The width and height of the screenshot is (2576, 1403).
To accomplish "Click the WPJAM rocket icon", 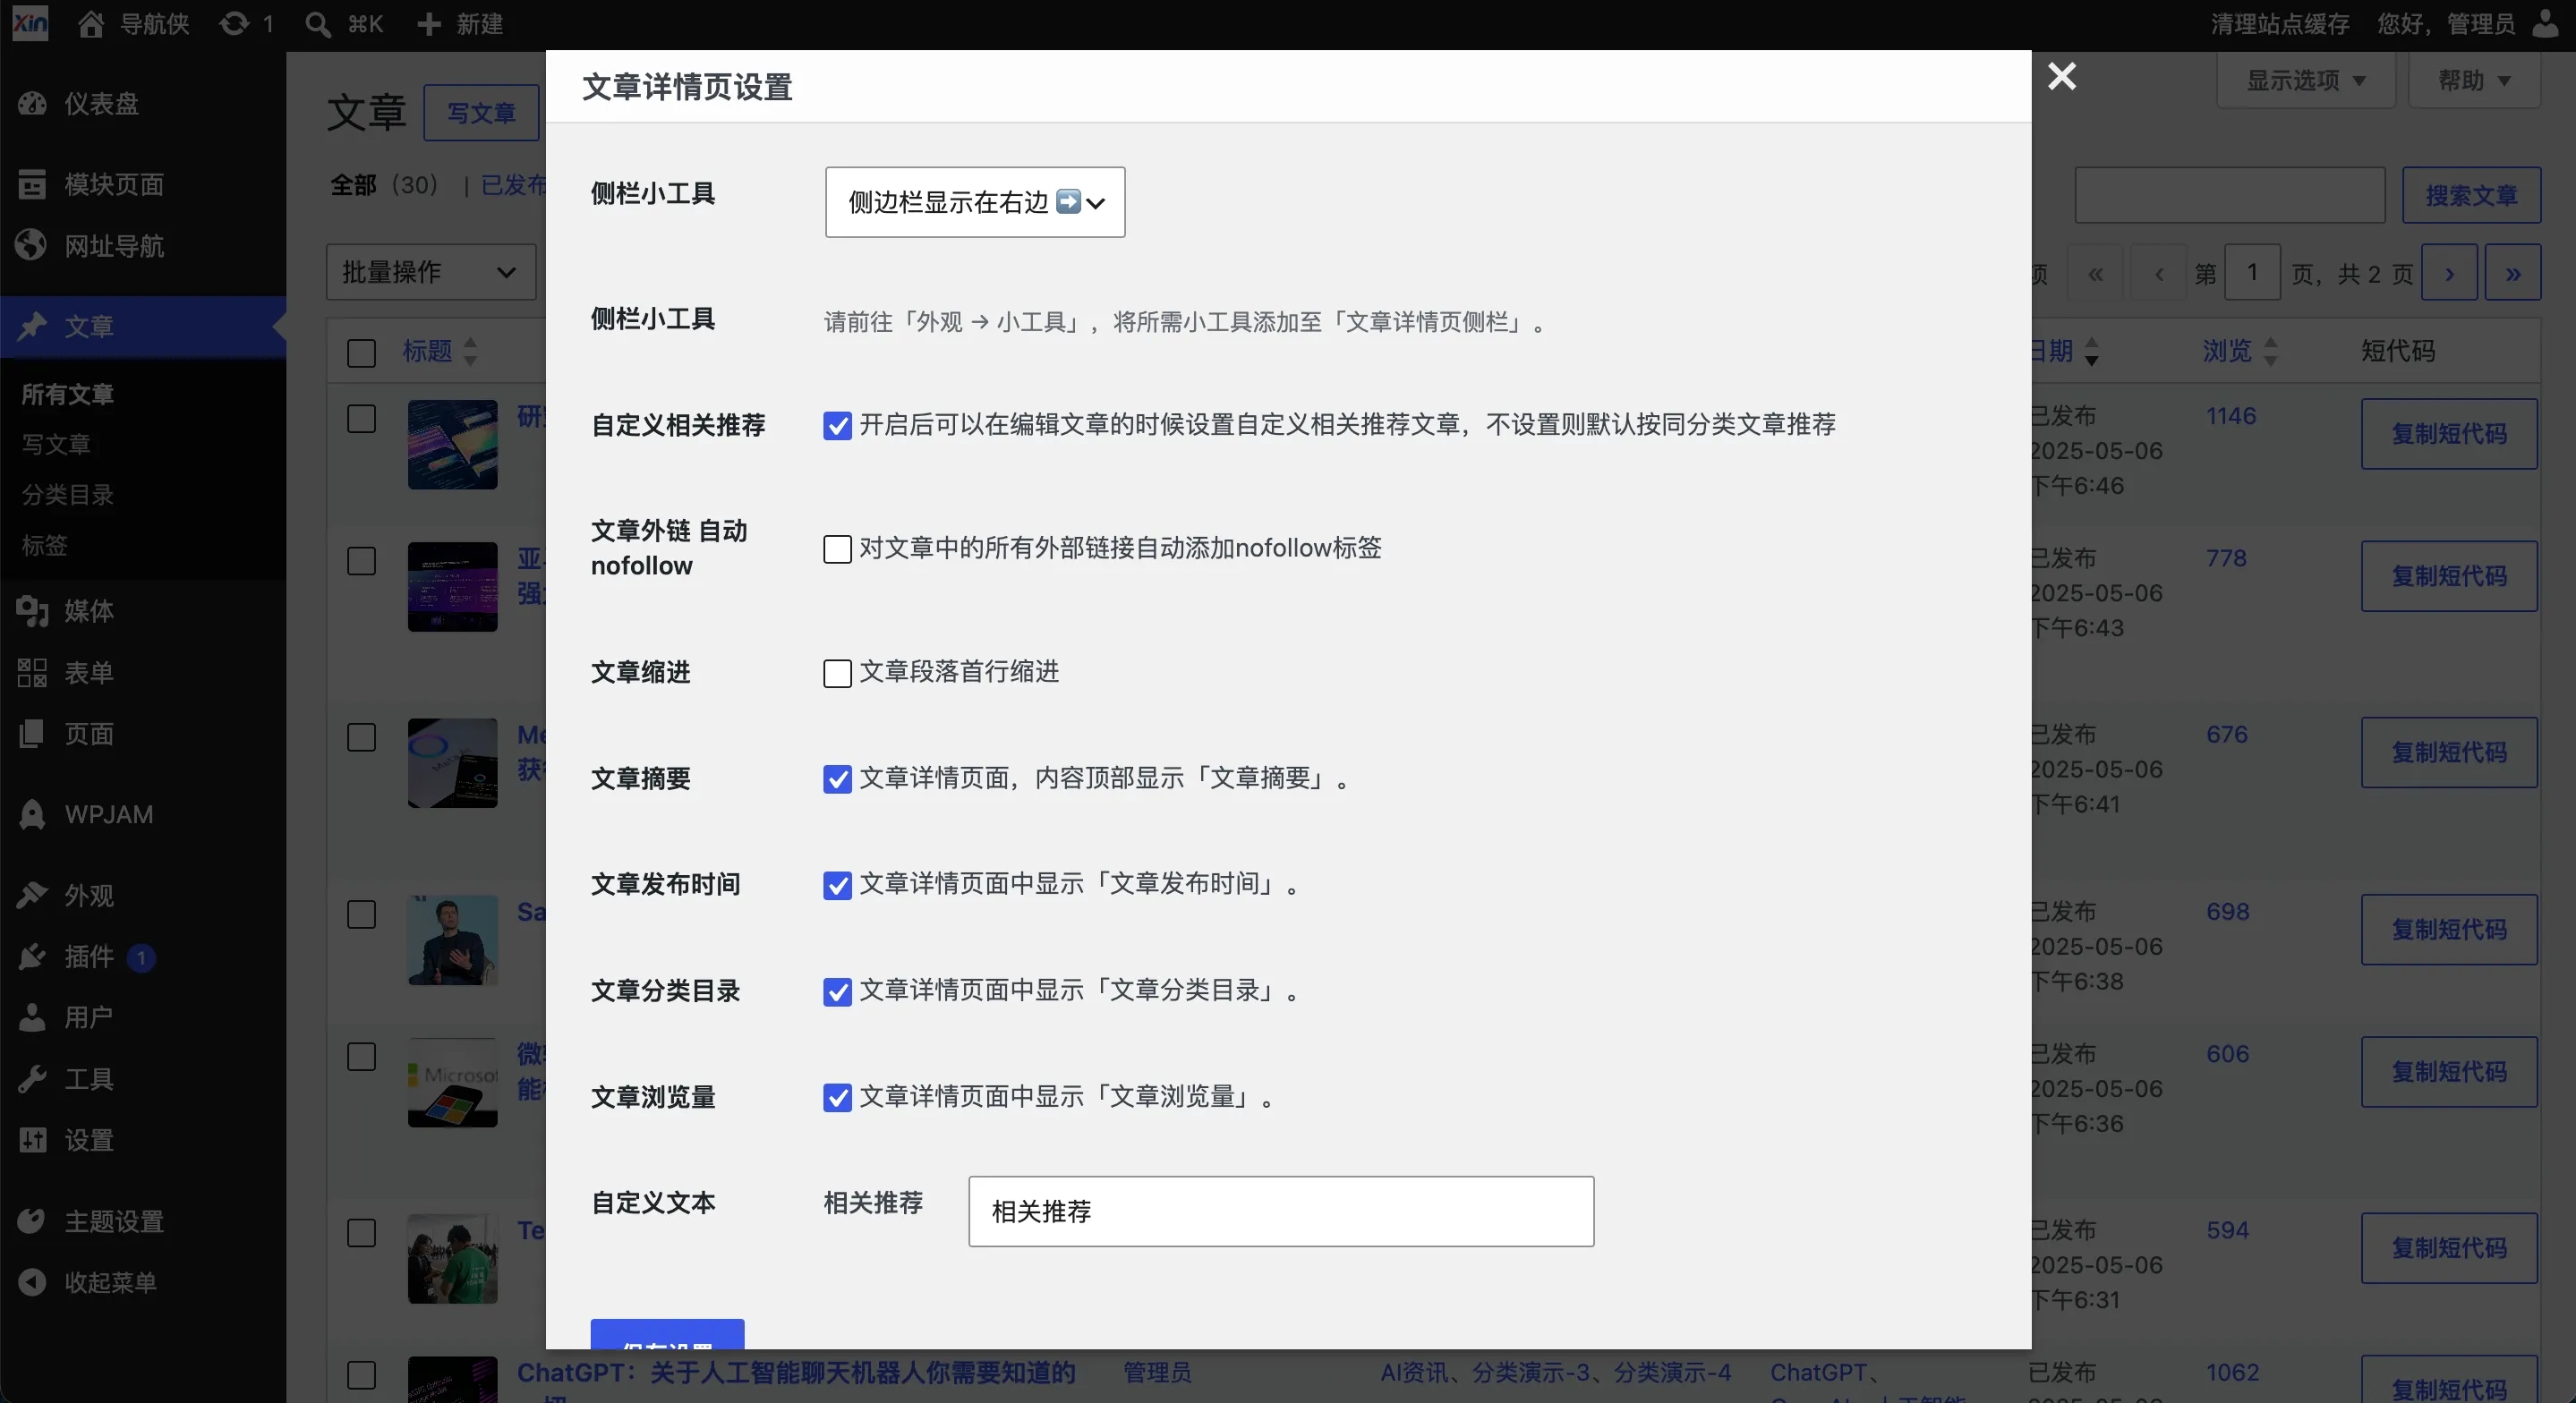I will tap(32, 814).
